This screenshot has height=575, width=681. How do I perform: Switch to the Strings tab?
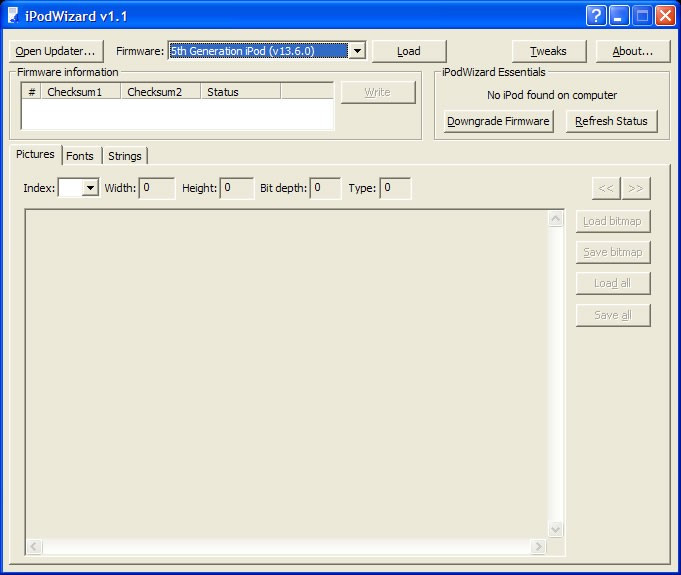point(125,156)
